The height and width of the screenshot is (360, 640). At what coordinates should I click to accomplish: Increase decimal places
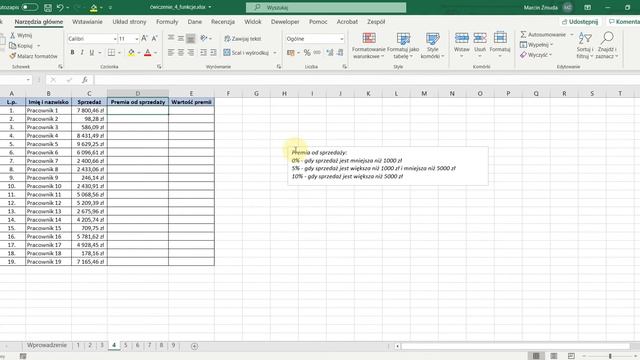330,53
